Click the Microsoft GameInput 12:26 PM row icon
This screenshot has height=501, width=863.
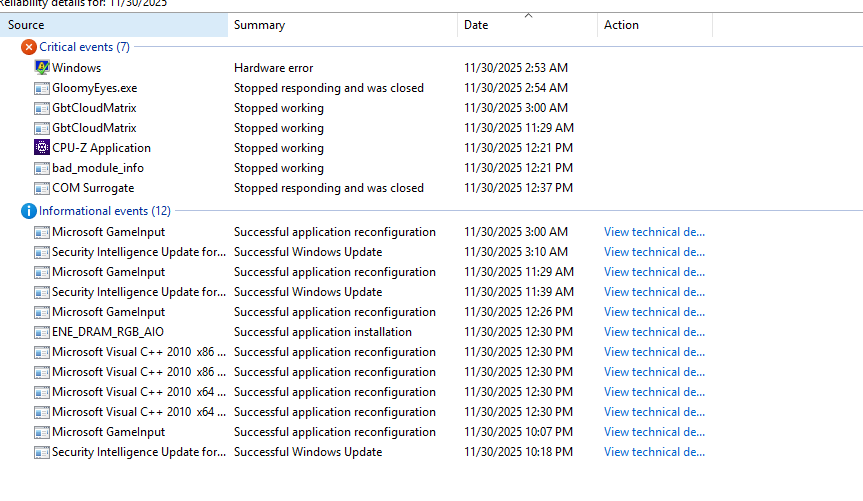[42, 312]
